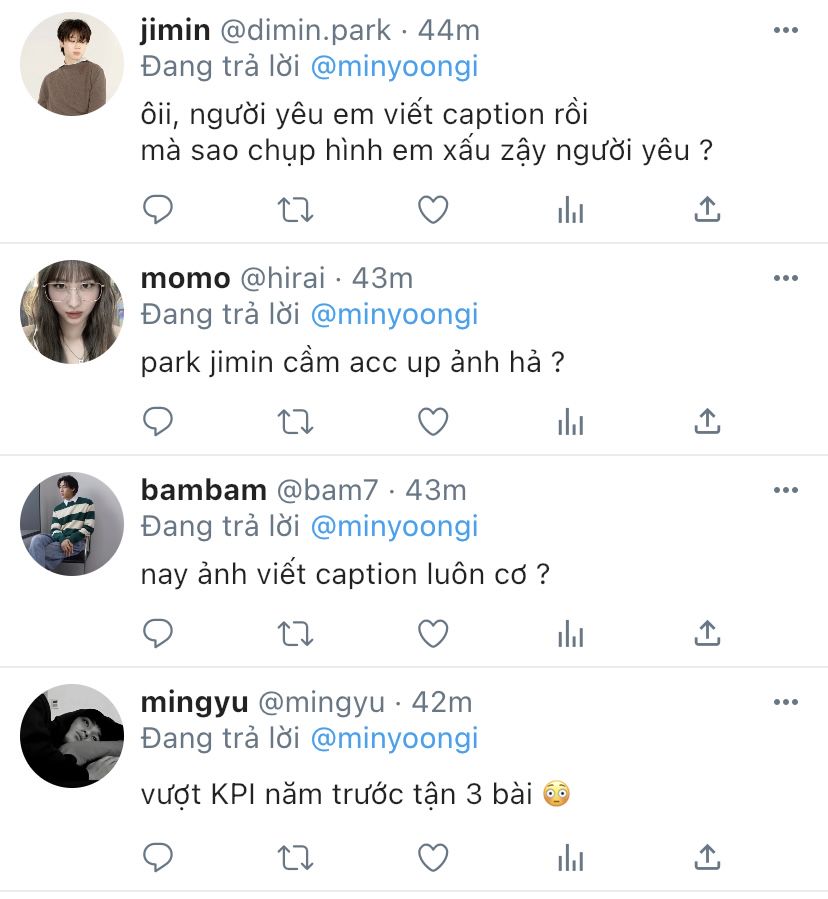Retweet mingyu's KPI tweet
This screenshot has height=899, width=828.
pos(295,858)
